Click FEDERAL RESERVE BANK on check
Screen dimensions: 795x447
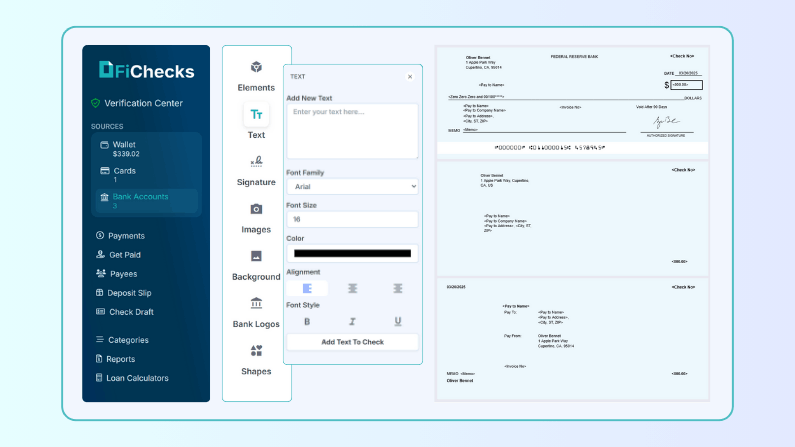tap(574, 57)
